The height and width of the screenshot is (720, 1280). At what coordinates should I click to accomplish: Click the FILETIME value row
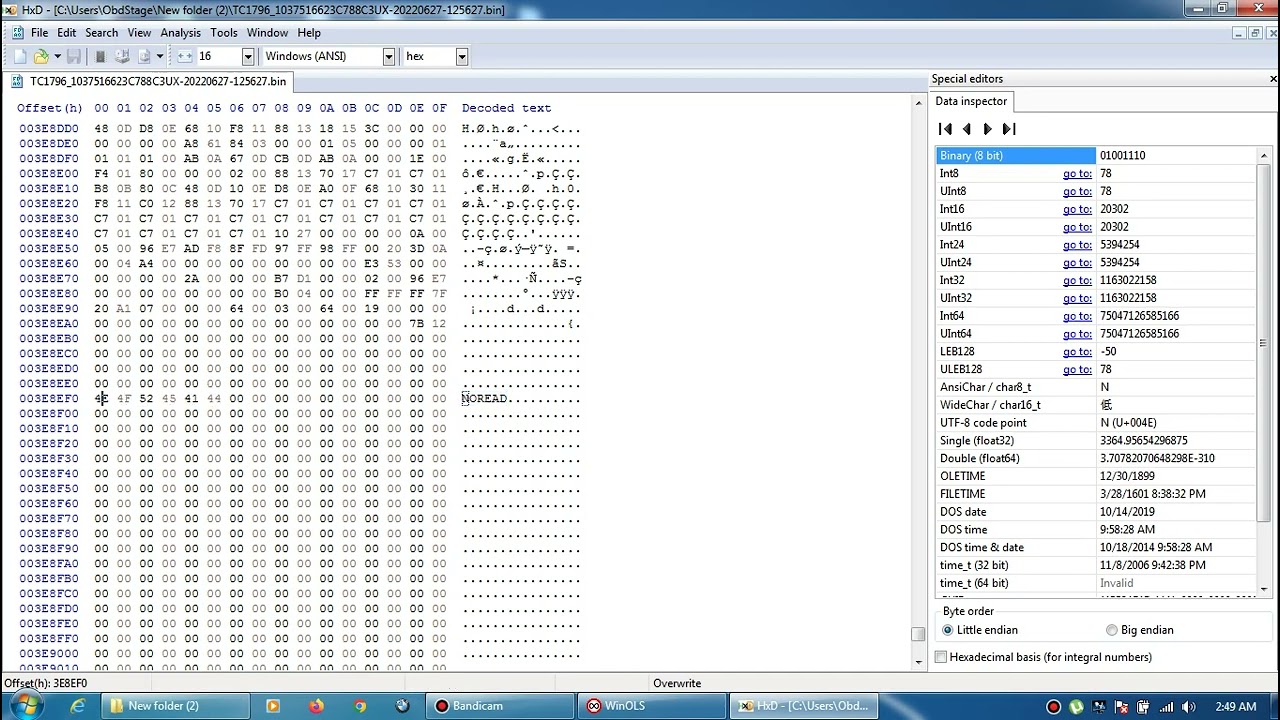(x=1096, y=494)
